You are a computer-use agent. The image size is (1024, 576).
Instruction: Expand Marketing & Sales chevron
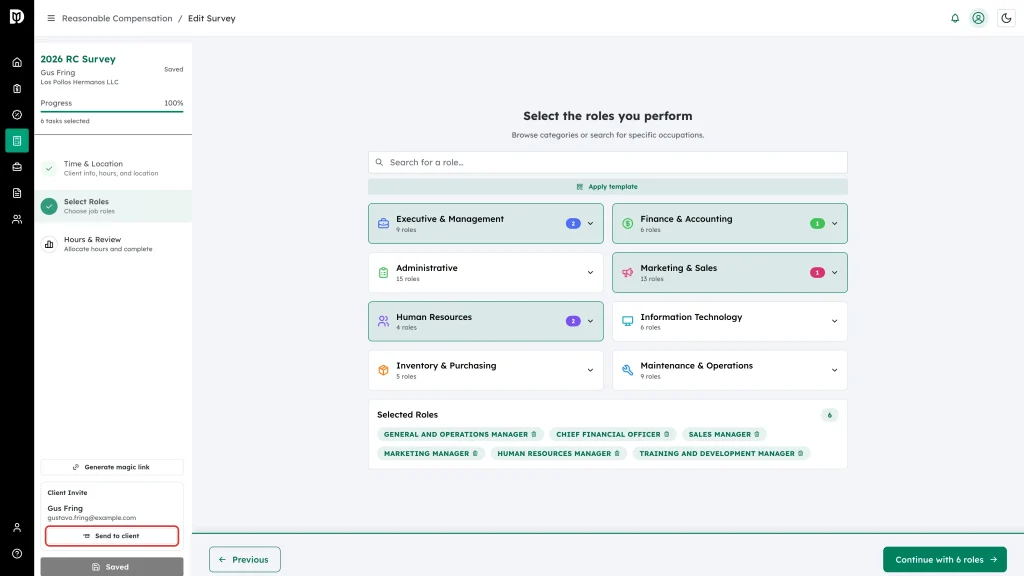(x=835, y=272)
